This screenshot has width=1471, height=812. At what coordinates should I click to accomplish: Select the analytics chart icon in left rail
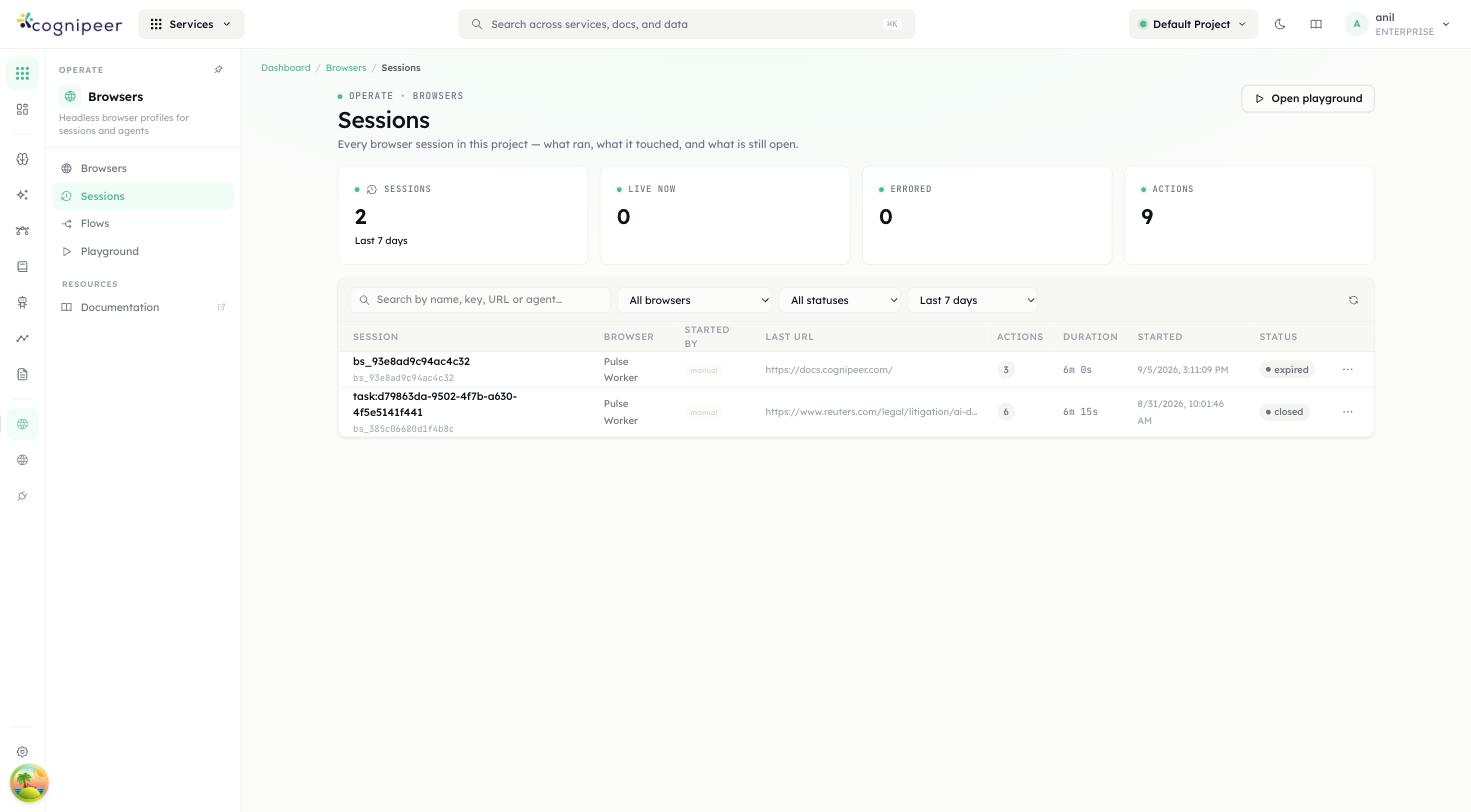pos(22,338)
